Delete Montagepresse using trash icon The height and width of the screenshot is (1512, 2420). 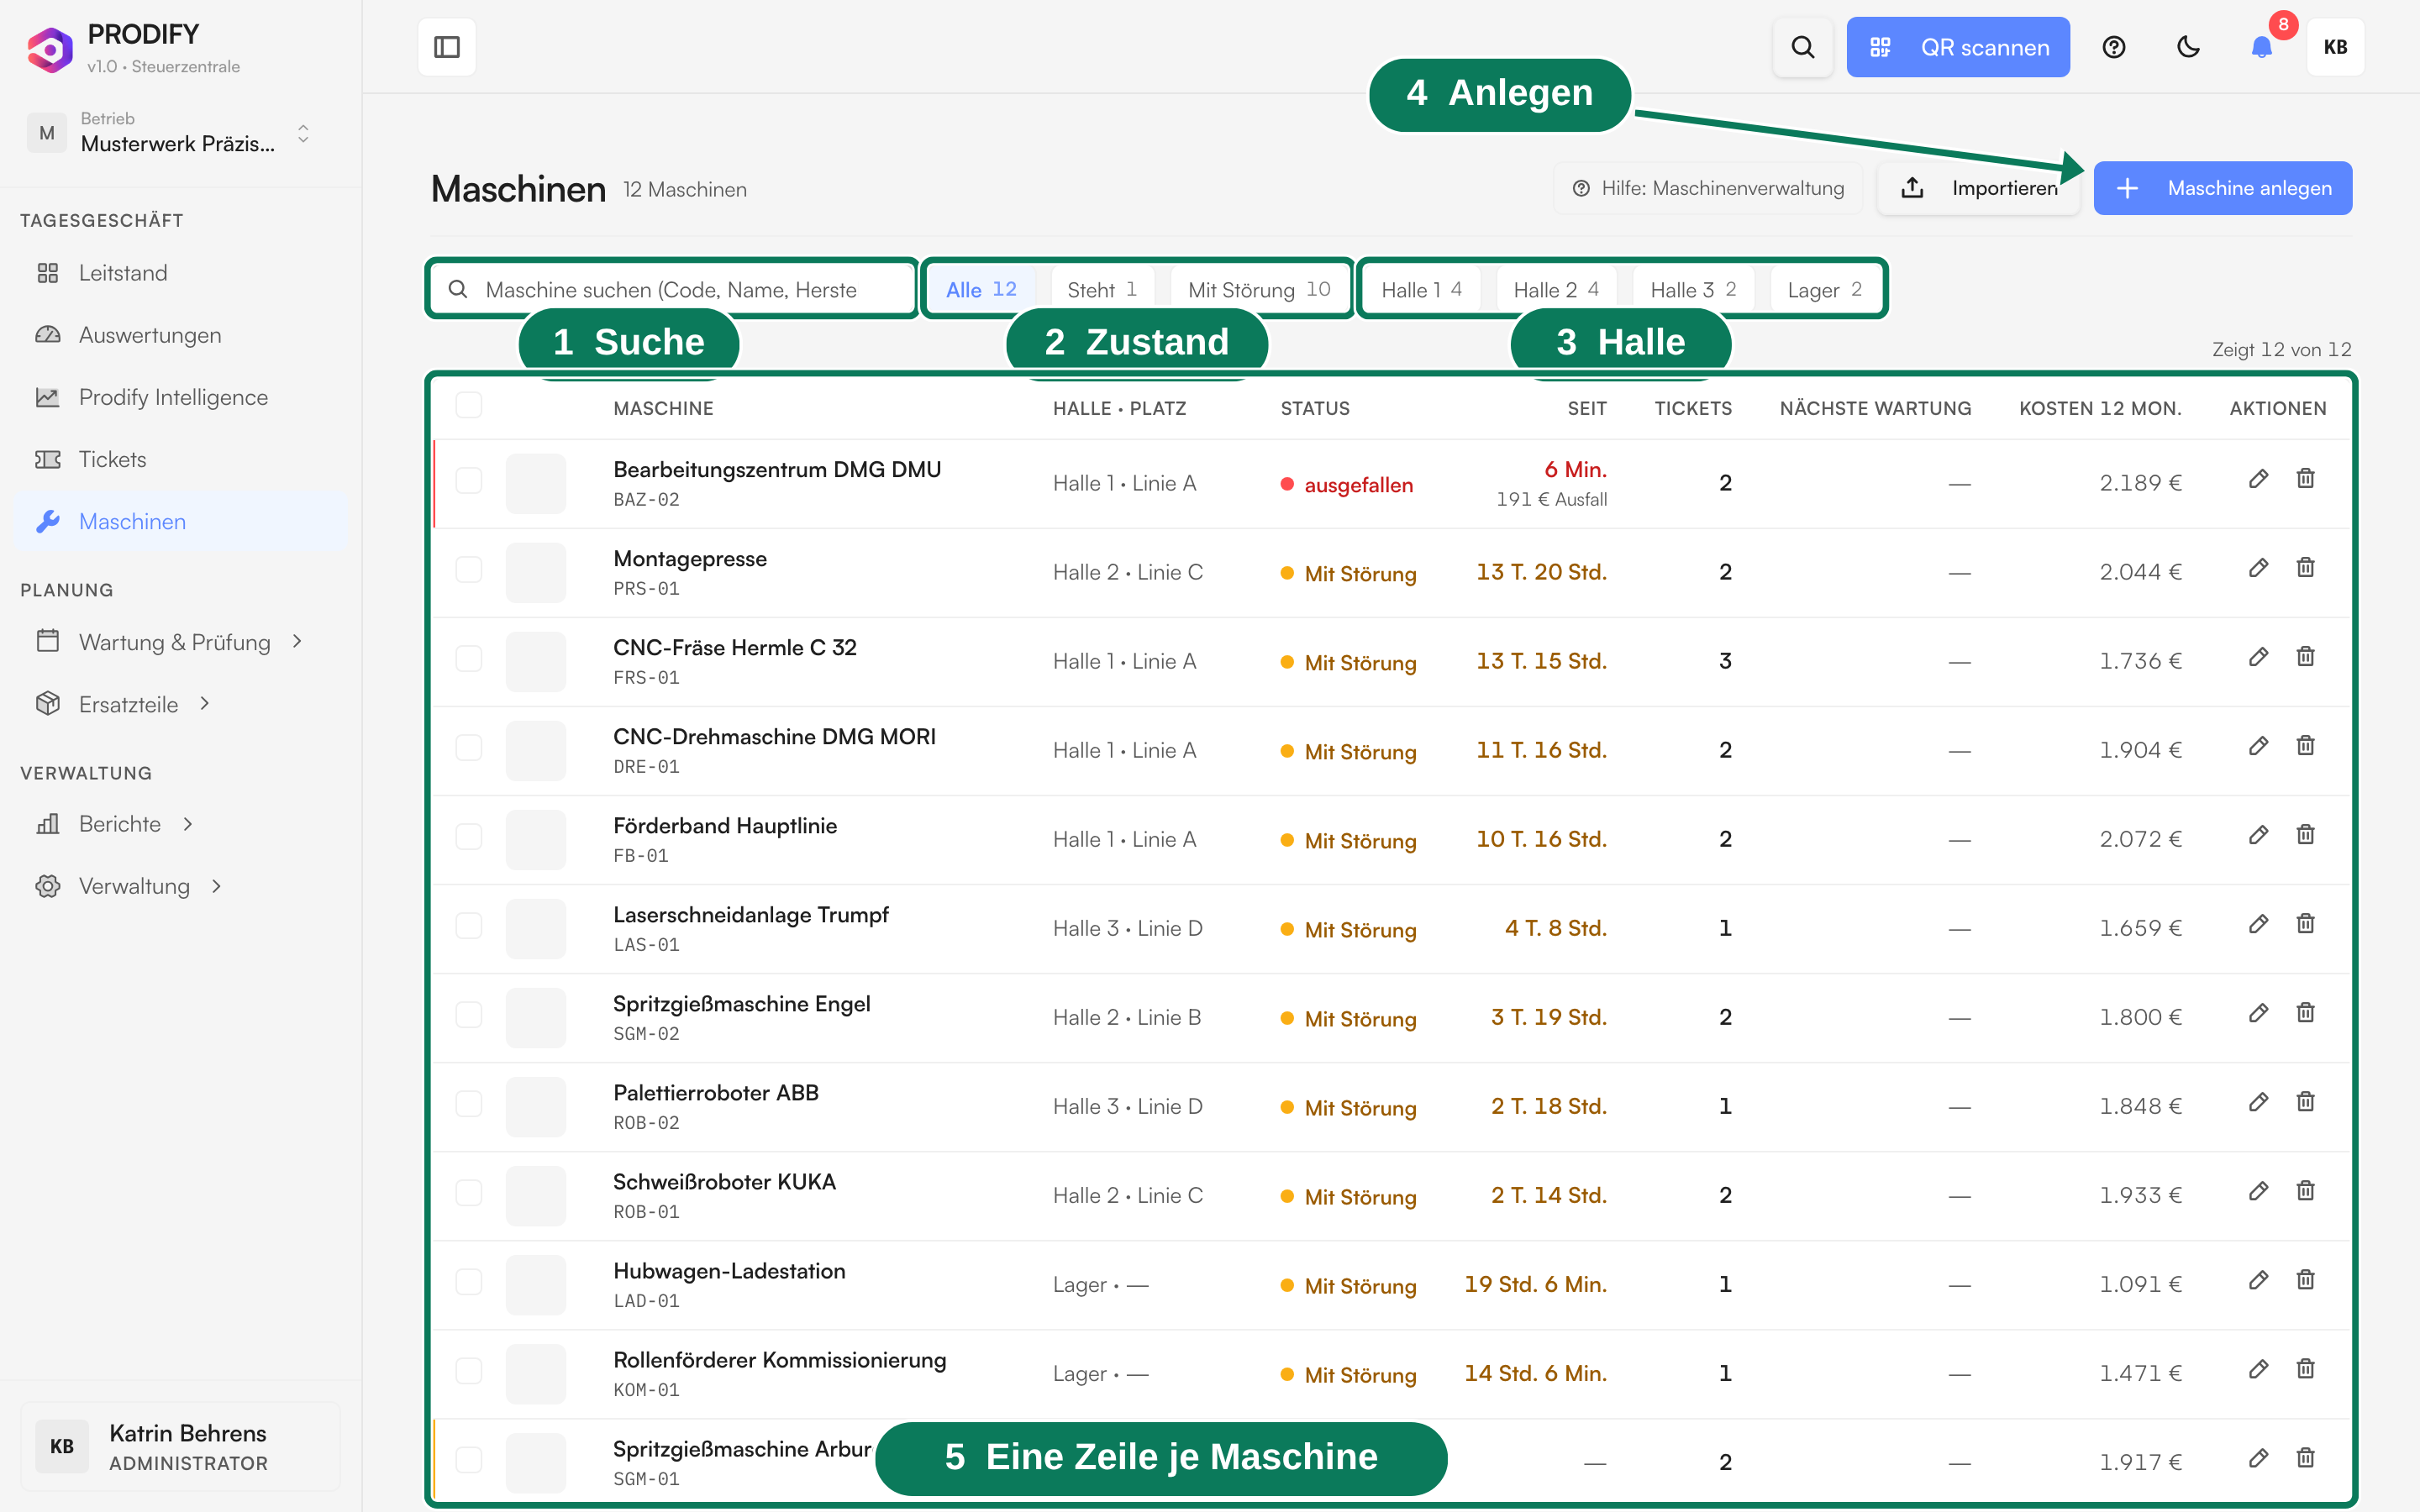(2306, 568)
